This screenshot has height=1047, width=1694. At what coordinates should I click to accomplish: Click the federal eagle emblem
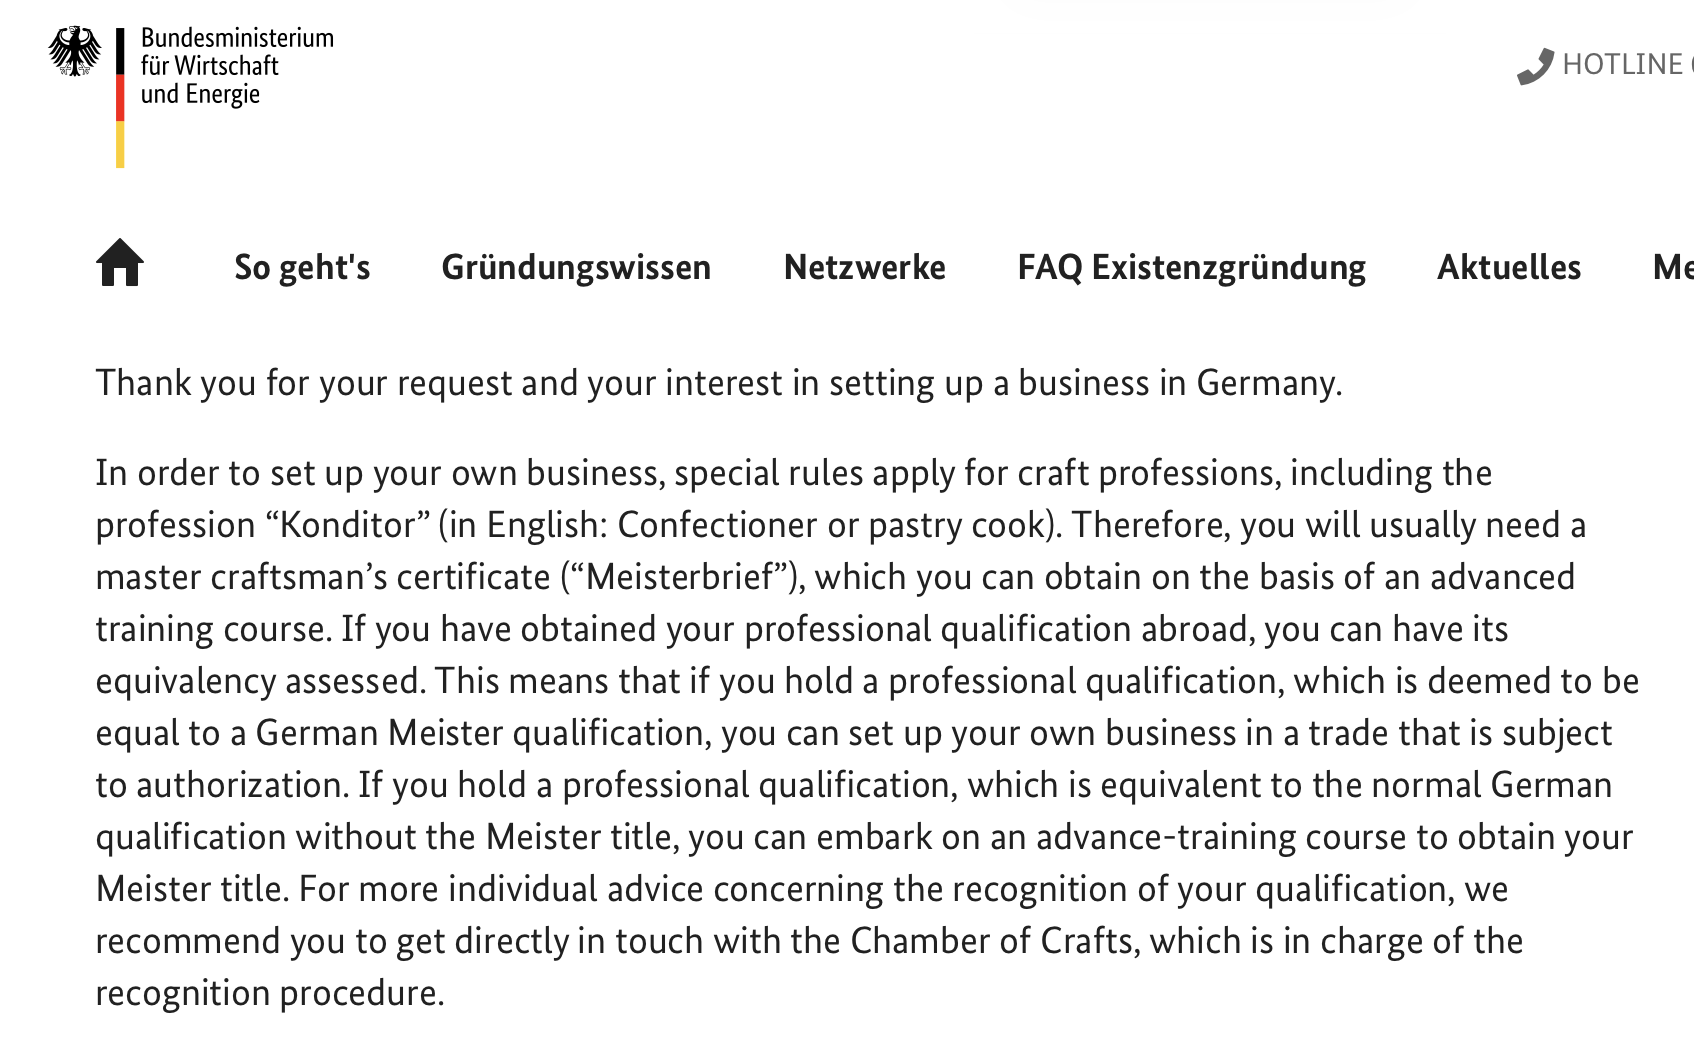(75, 52)
